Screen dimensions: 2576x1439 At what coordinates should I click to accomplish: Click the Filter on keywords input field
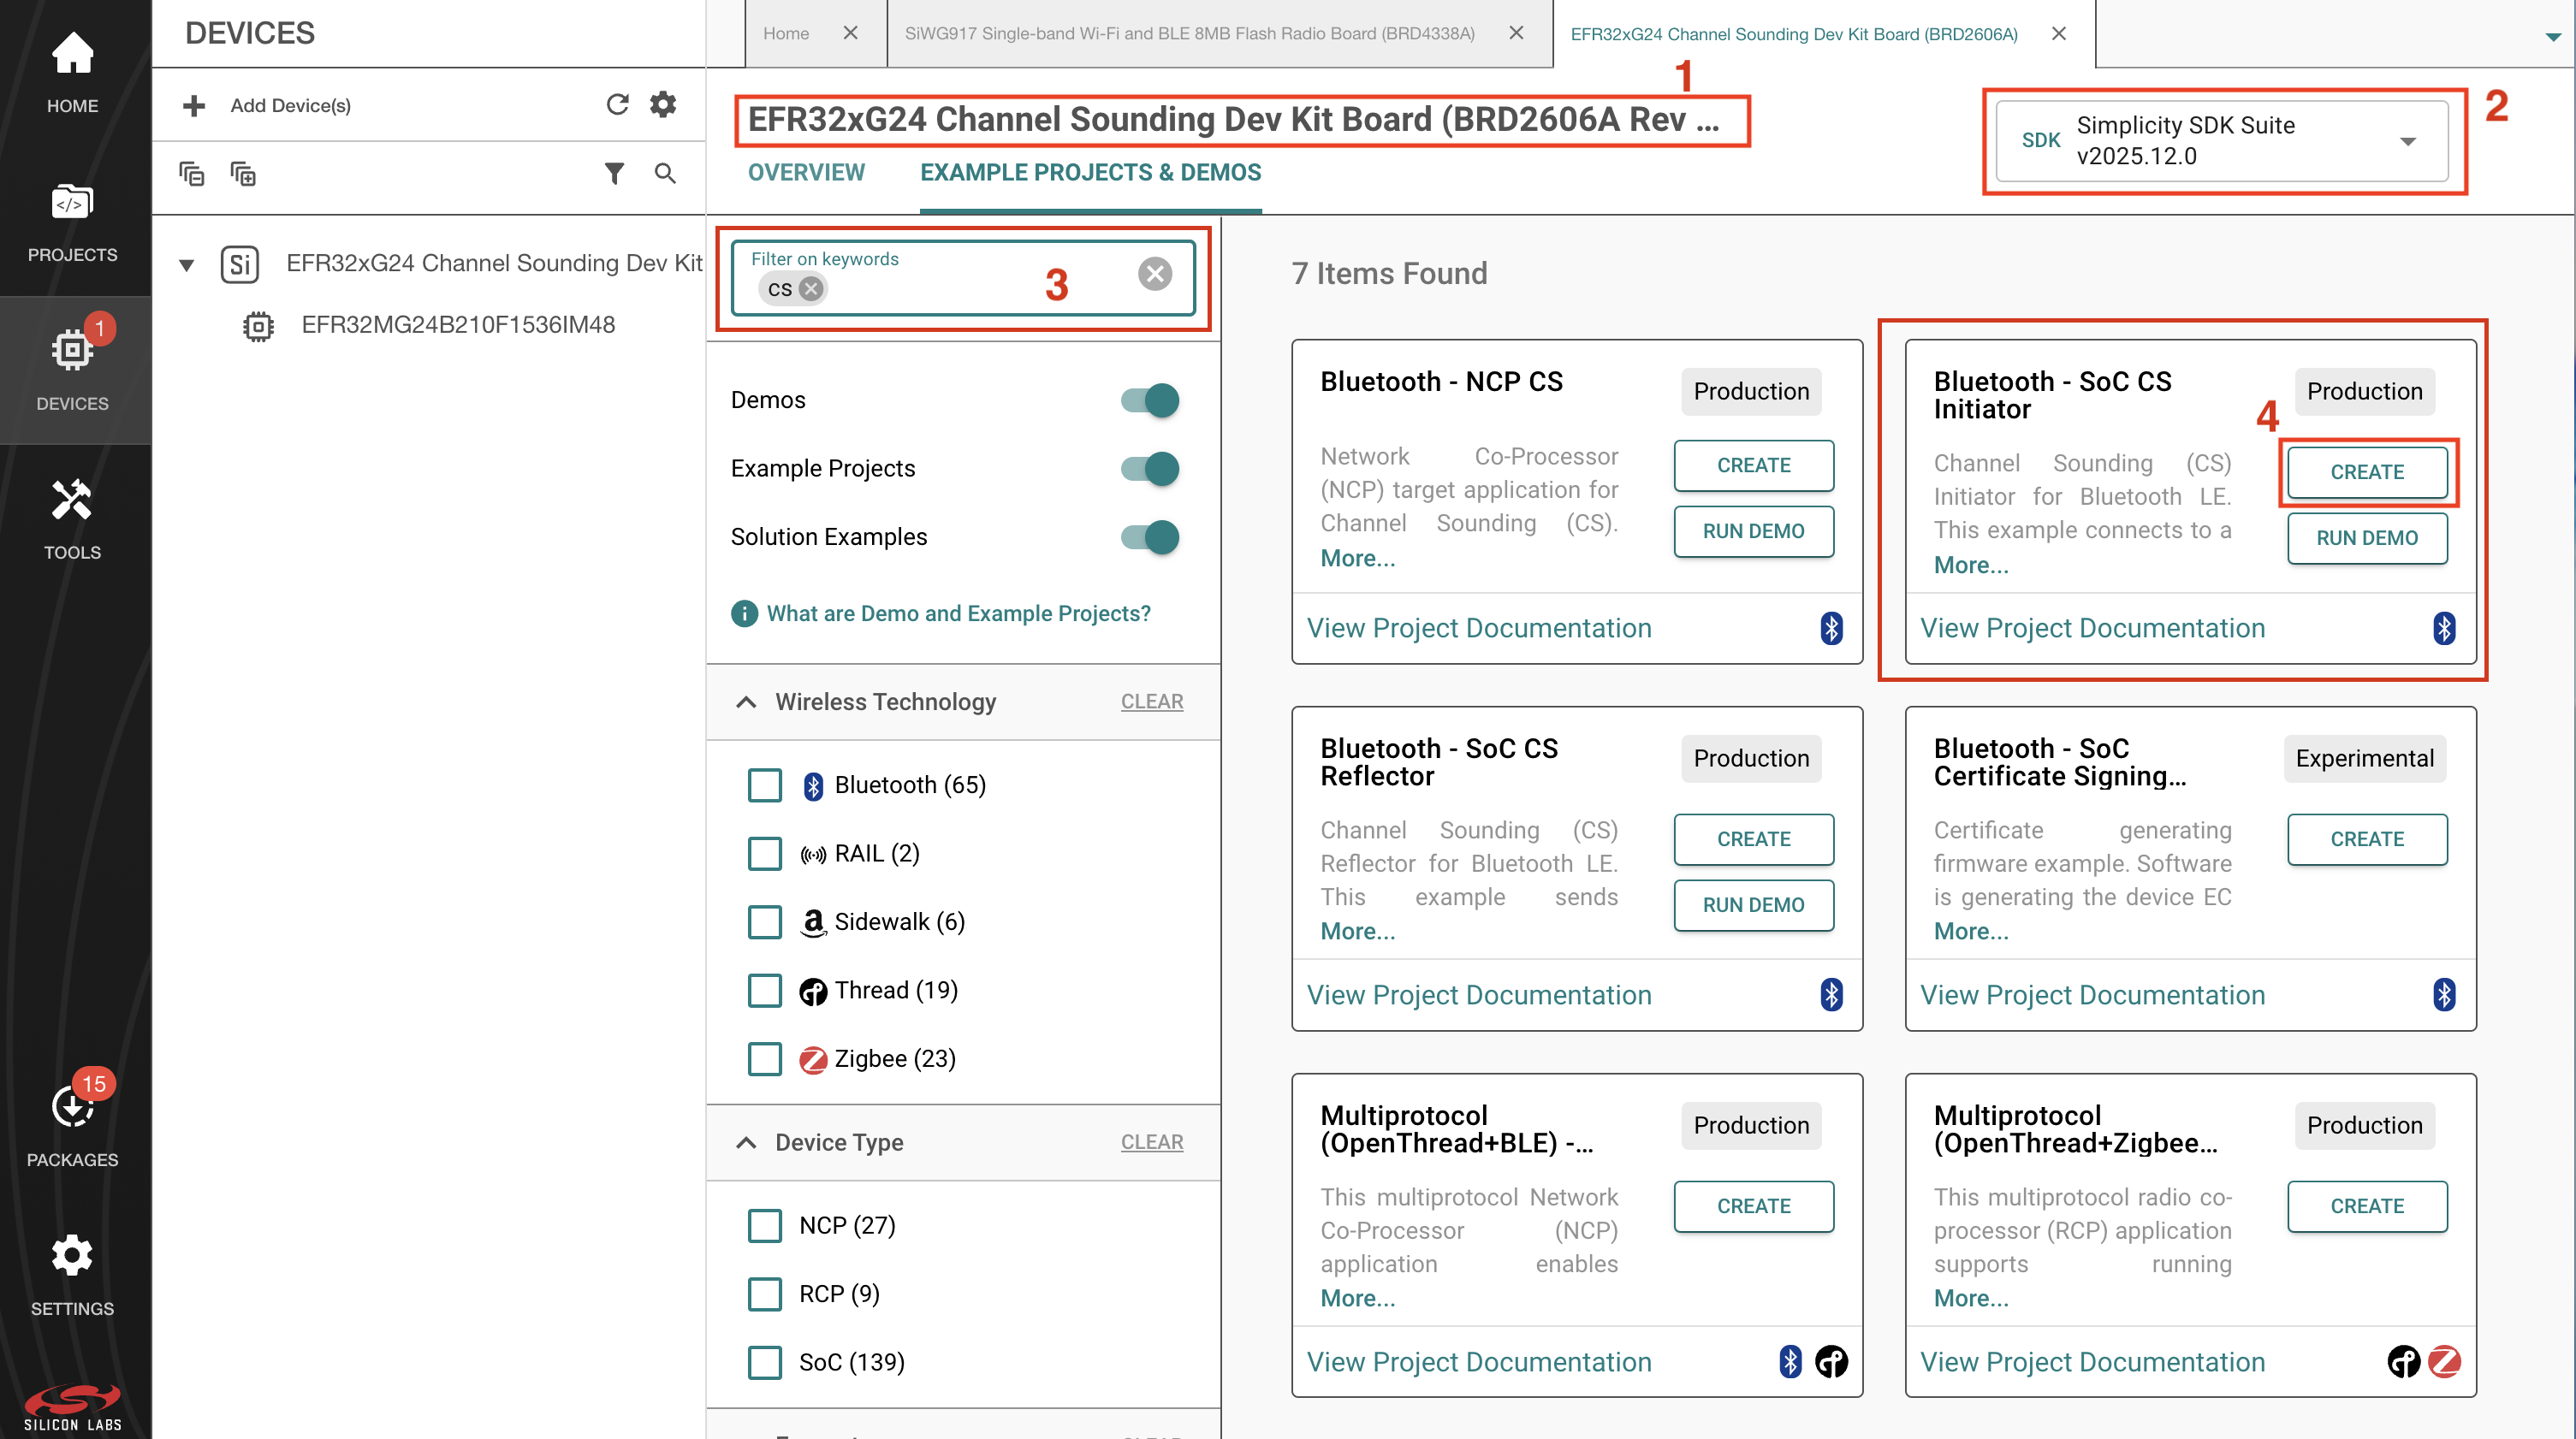tap(963, 278)
